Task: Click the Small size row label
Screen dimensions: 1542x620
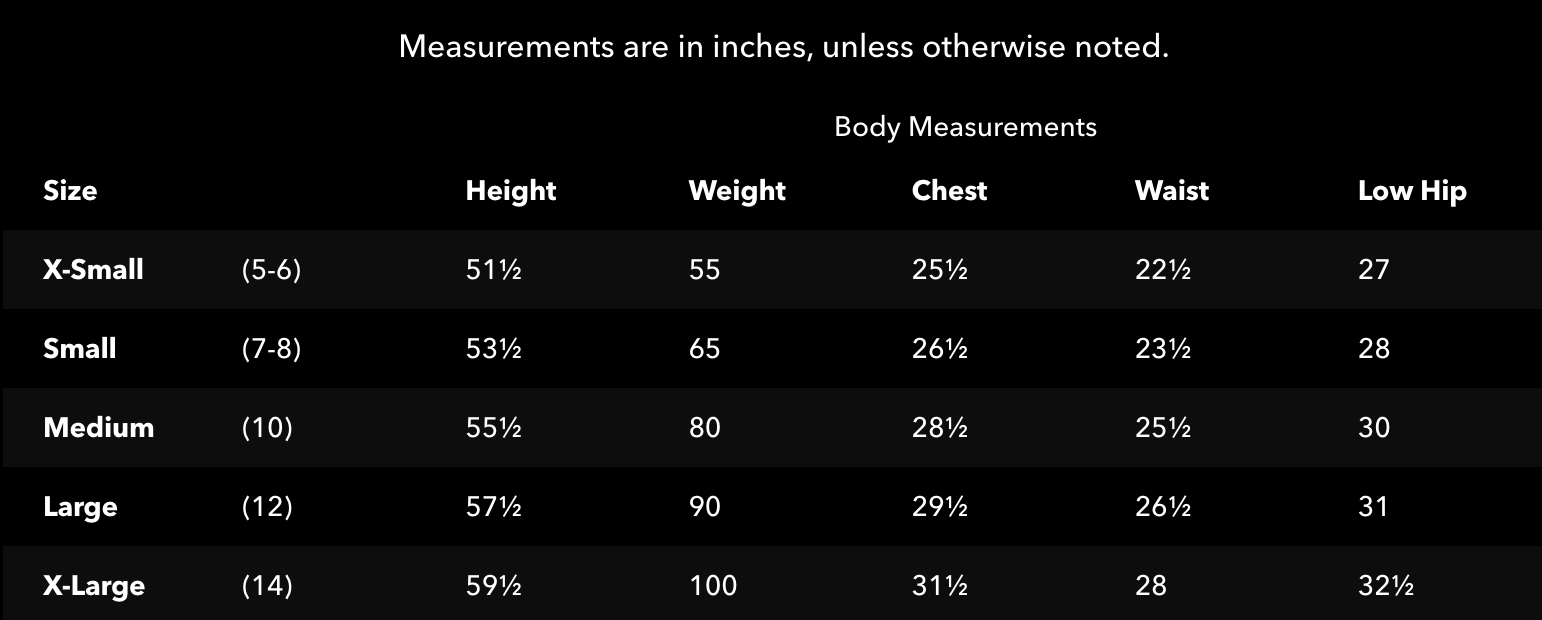Action: 80,349
